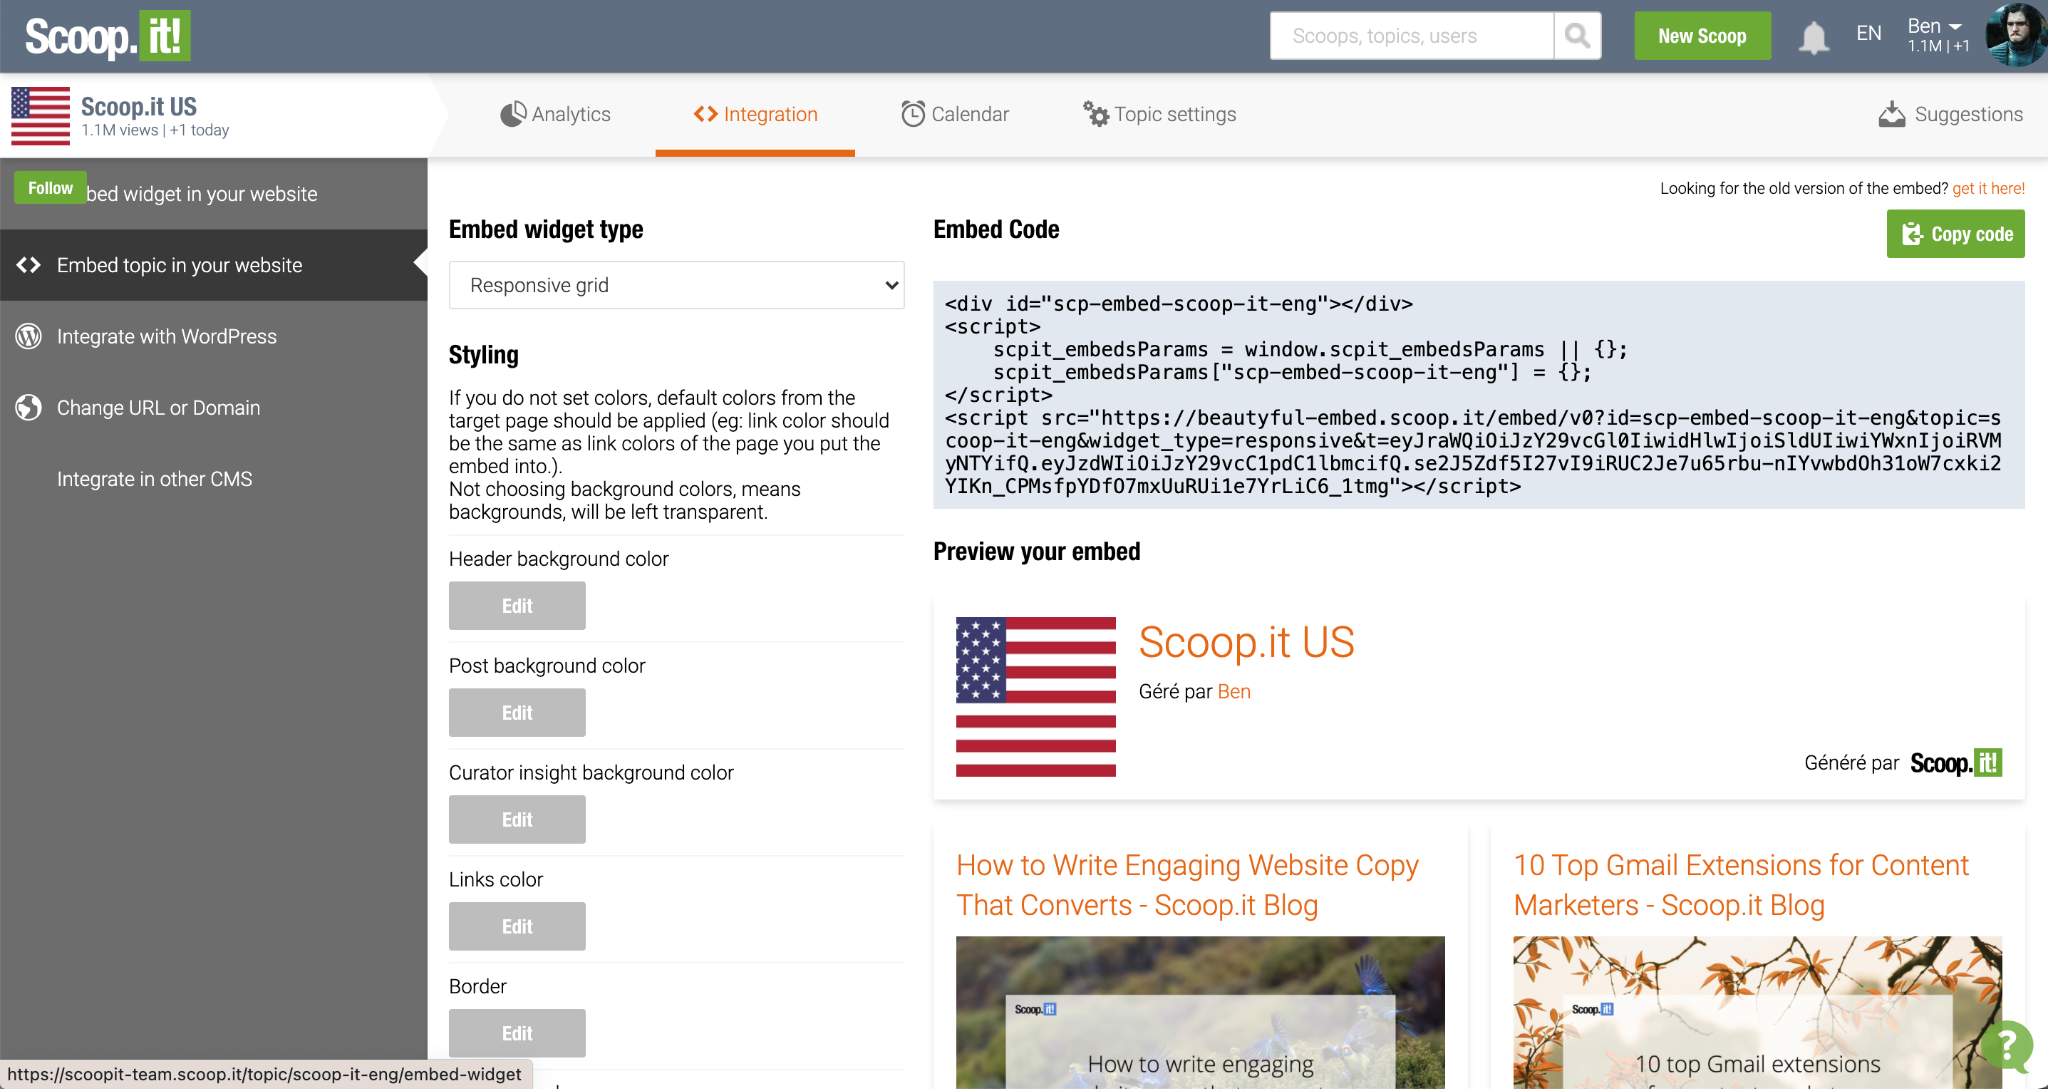The image size is (2048, 1089).
Task: Open notifications bell icon
Action: pos(1813,37)
